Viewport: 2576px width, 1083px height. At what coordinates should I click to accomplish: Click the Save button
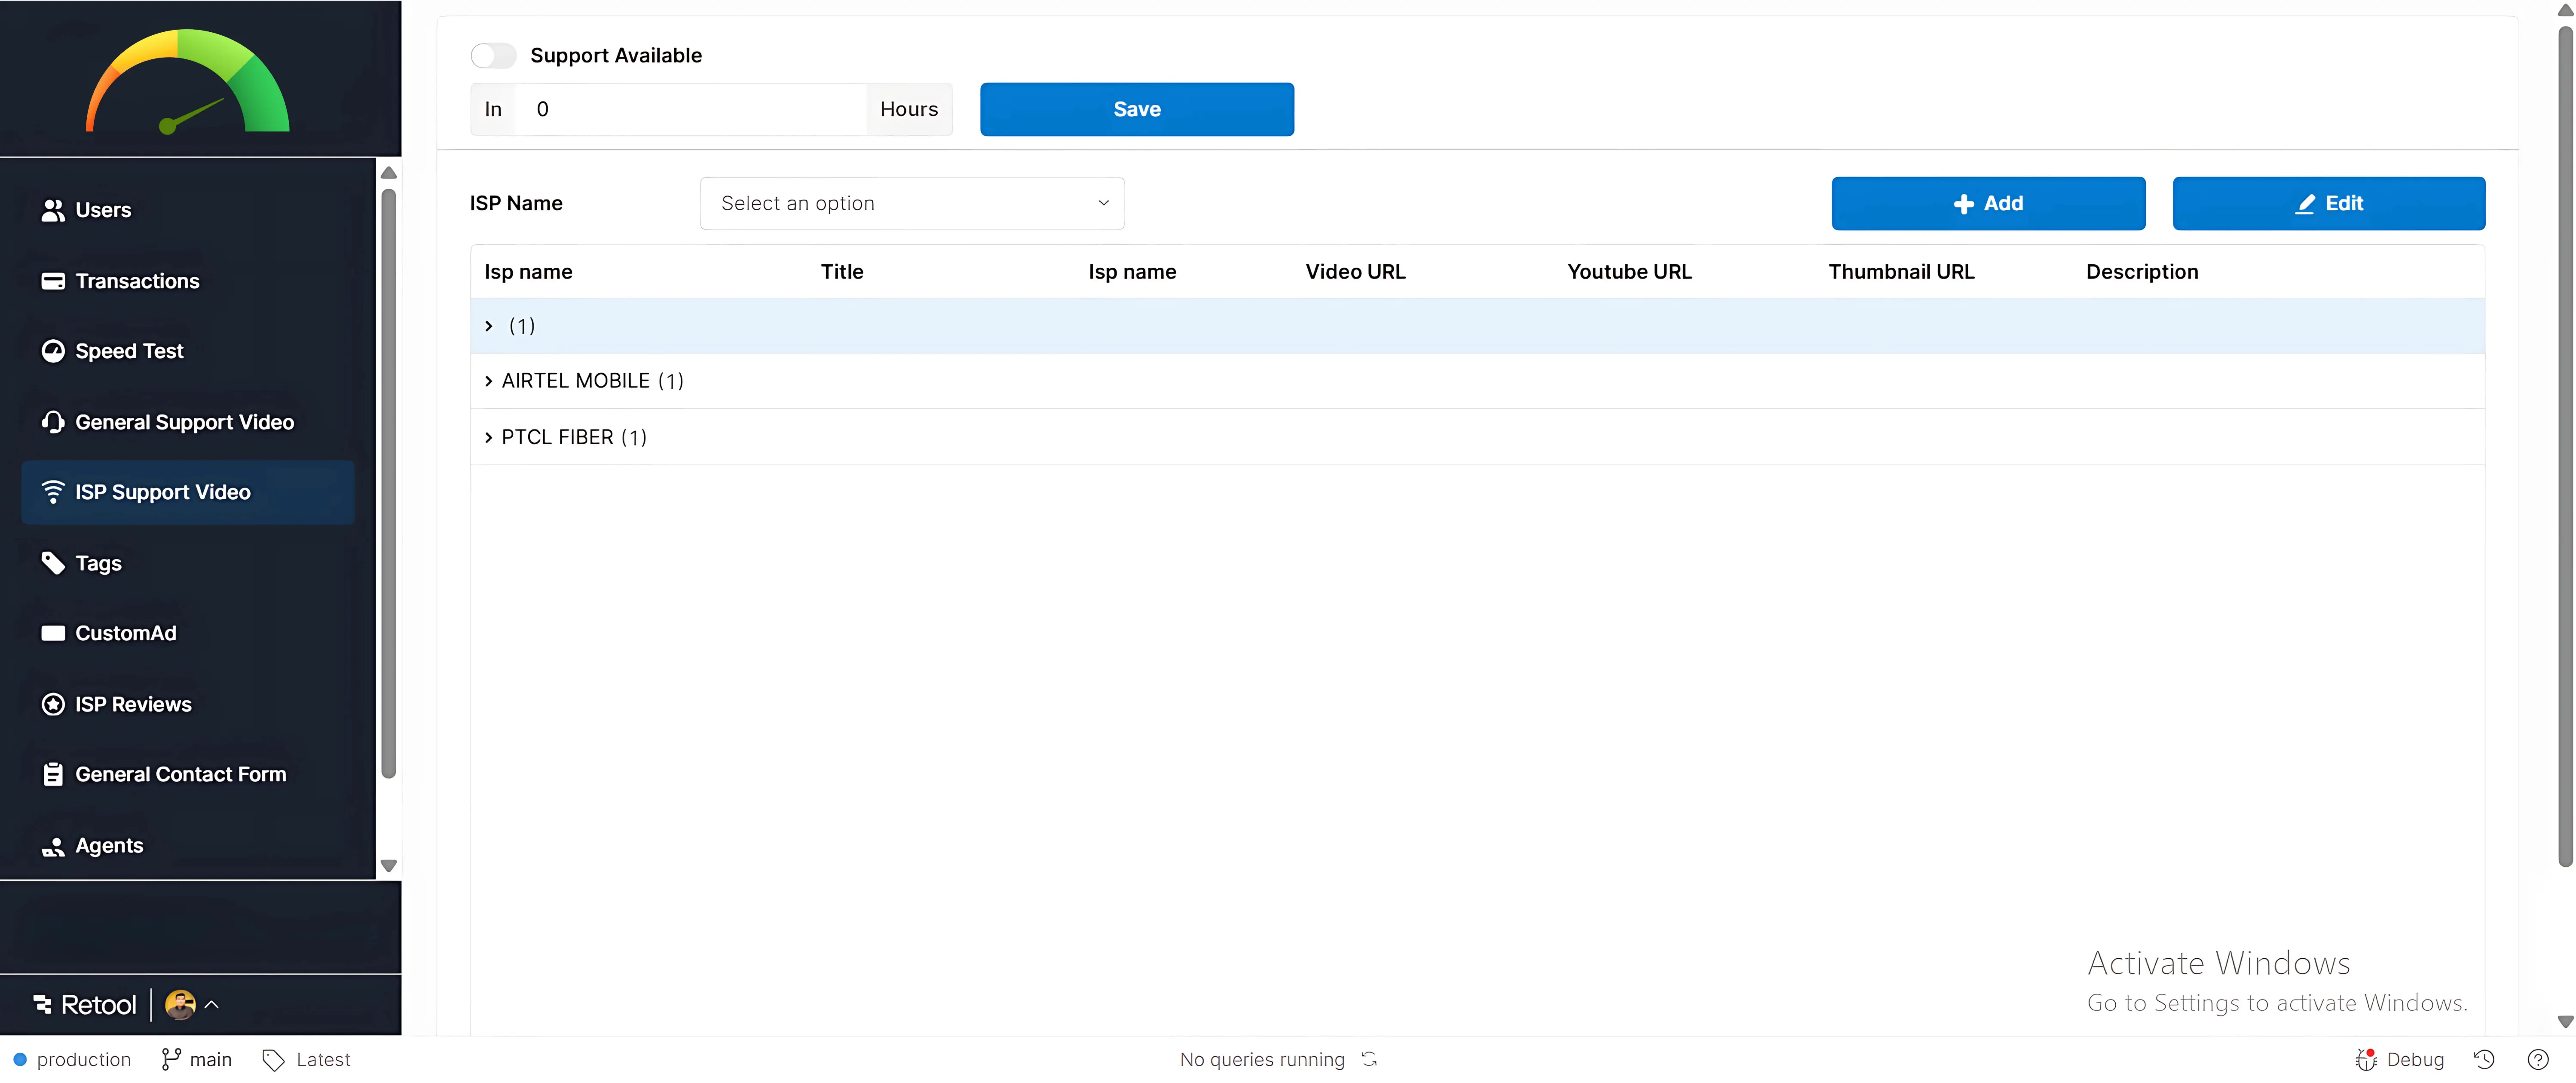[1137, 109]
